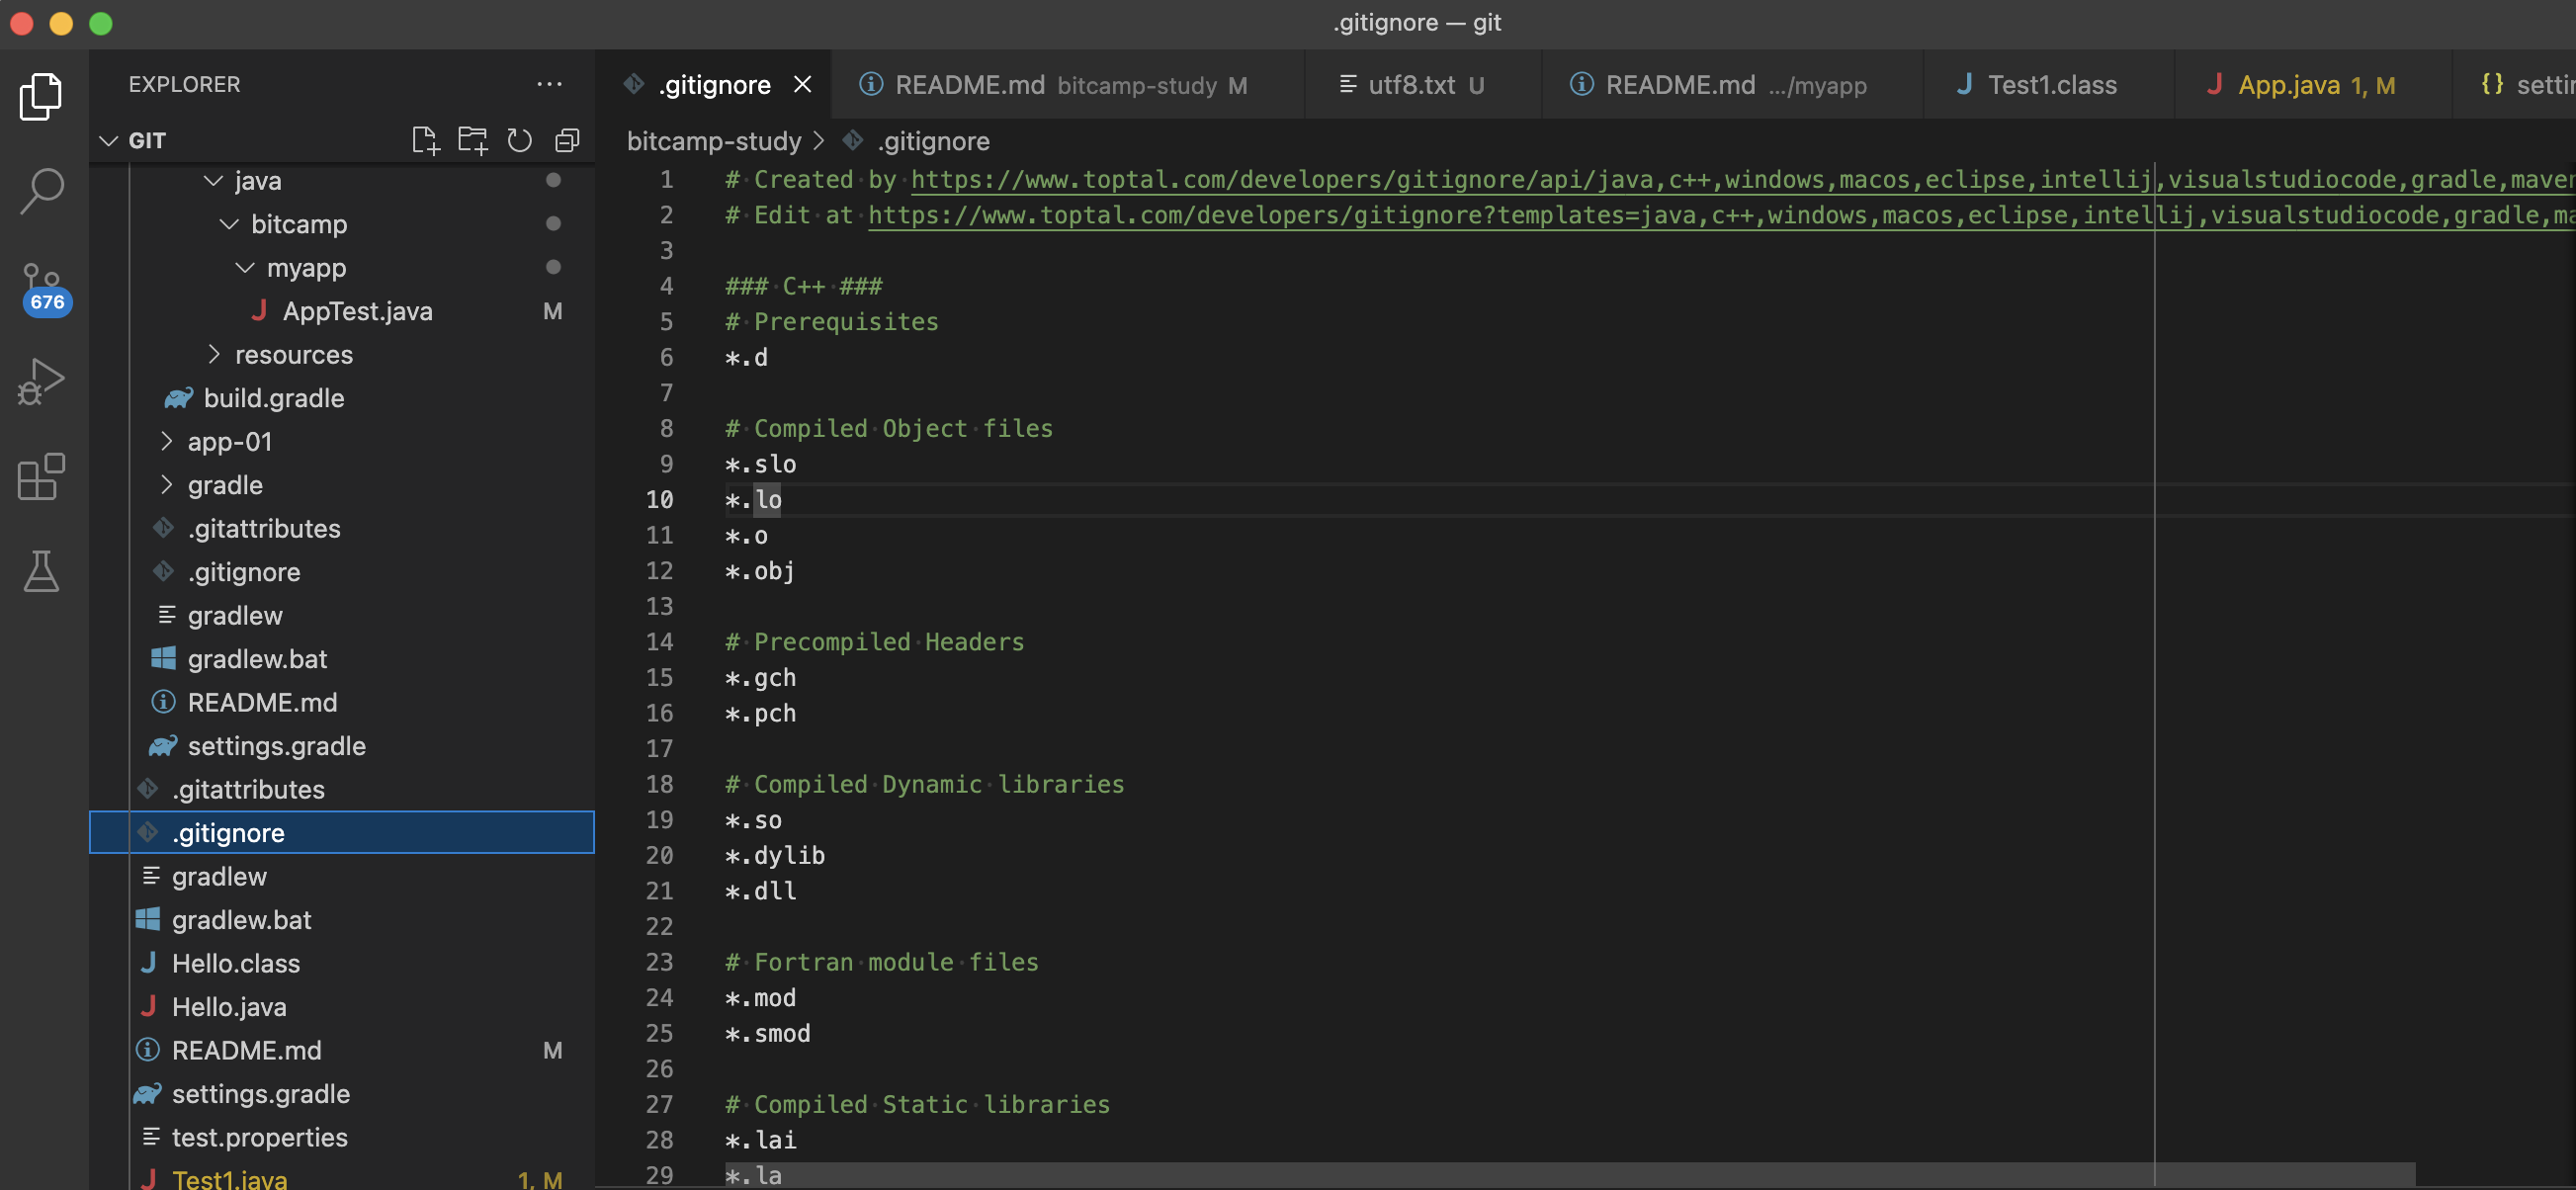Switch to README.md myapp tab
This screenshot has width=2576, height=1190.
tap(1732, 85)
